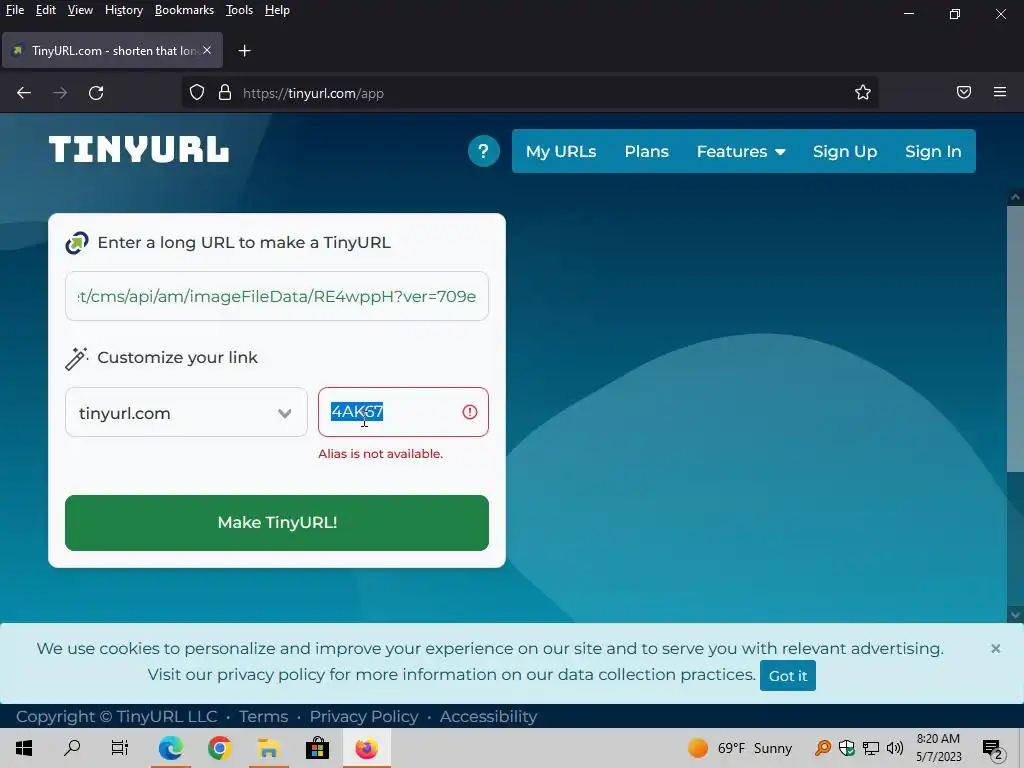Click the Firefox taskbar icon
Screen dimensions: 1024x768
click(366, 748)
